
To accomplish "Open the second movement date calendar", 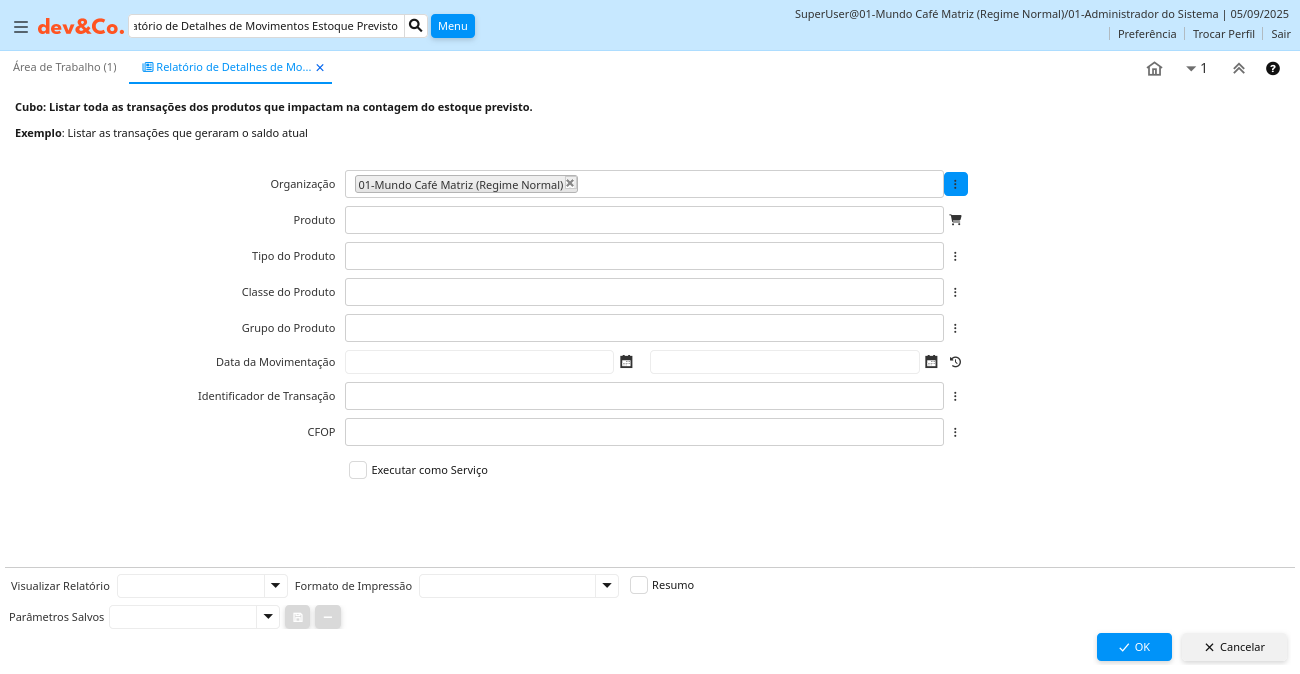I will (931, 362).
